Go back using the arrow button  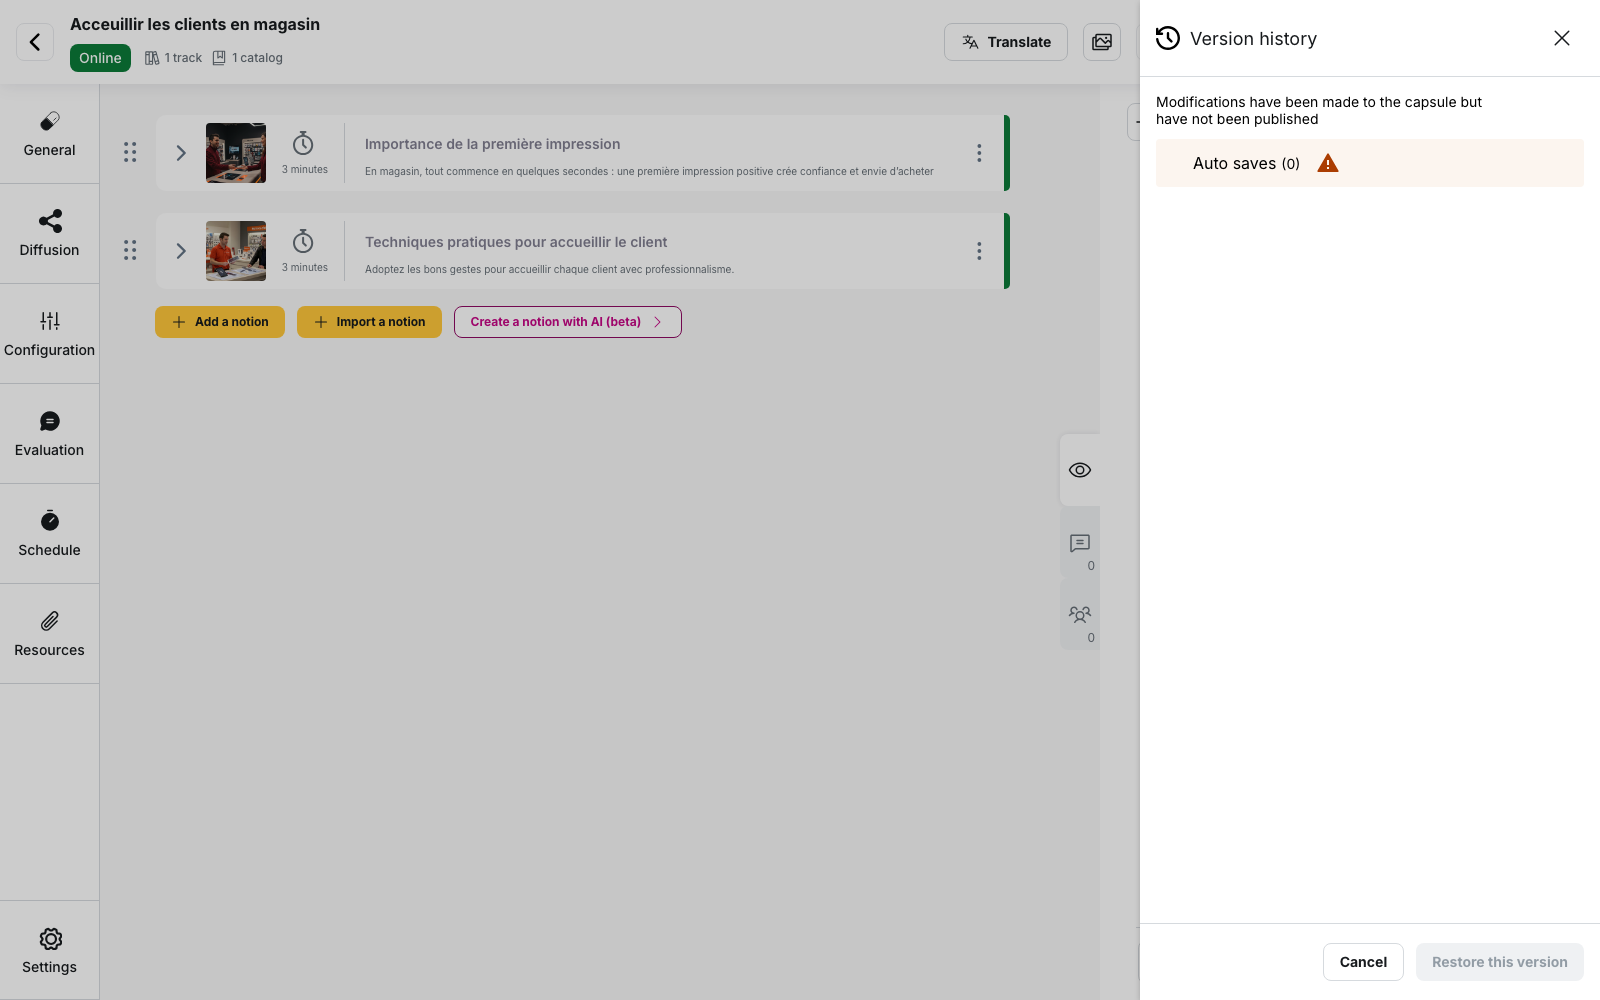(x=35, y=42)
